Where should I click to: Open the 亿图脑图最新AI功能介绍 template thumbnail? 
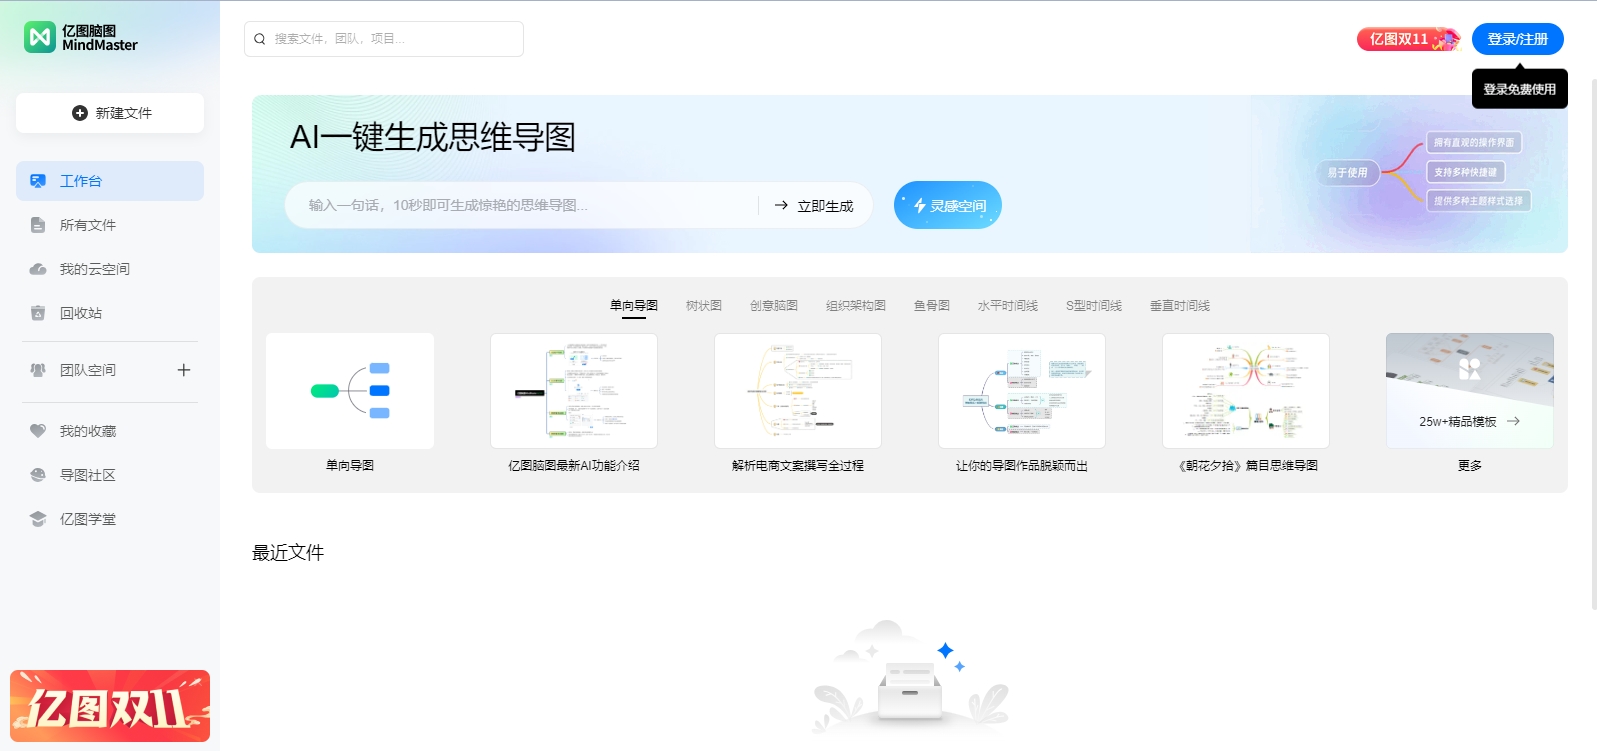(x=574, y=391)
